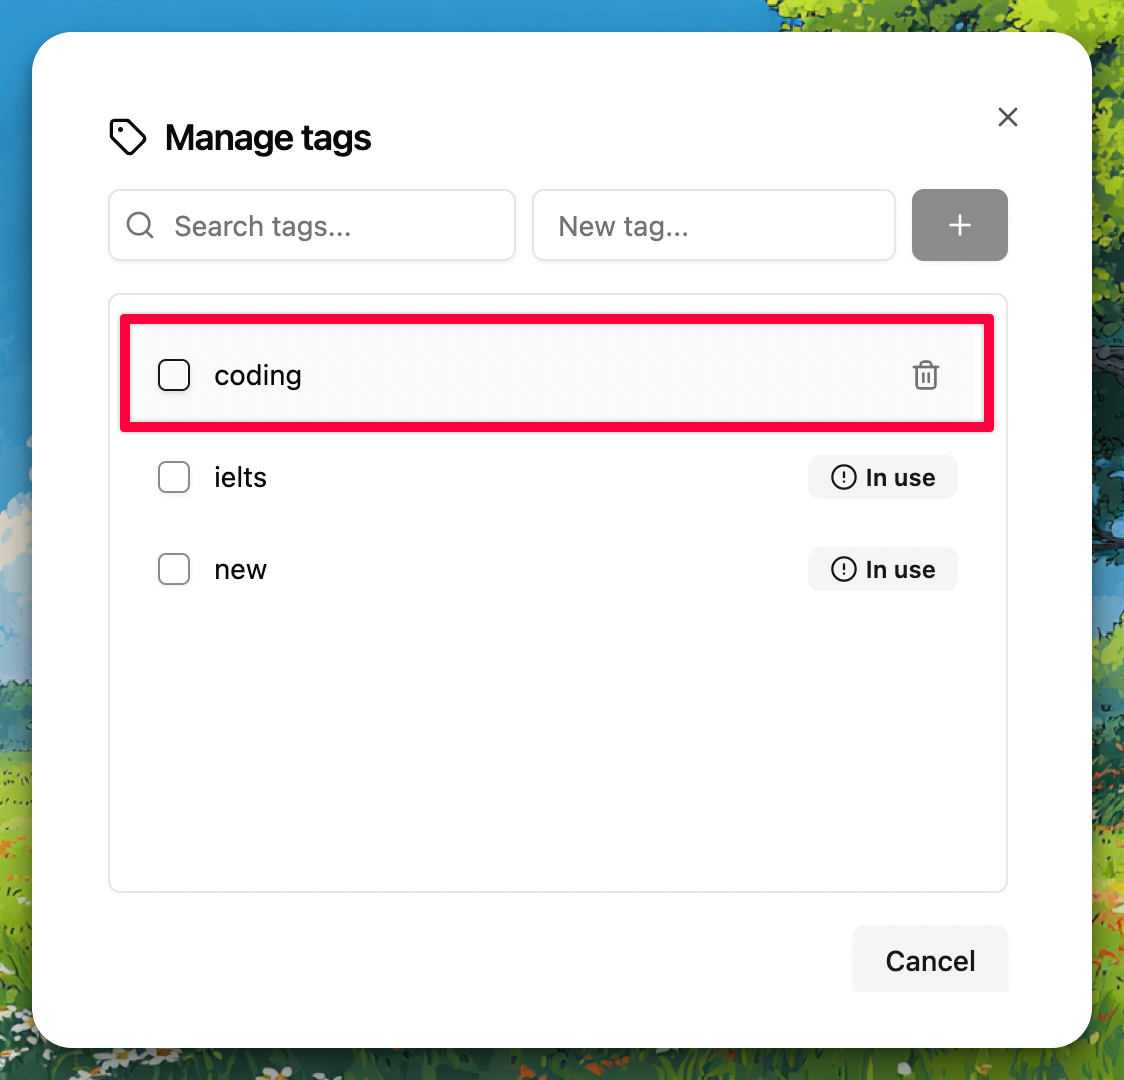Click into the New tag input
The width and height of the screenshot is (1124, 1080).
[x=713, y=225]
